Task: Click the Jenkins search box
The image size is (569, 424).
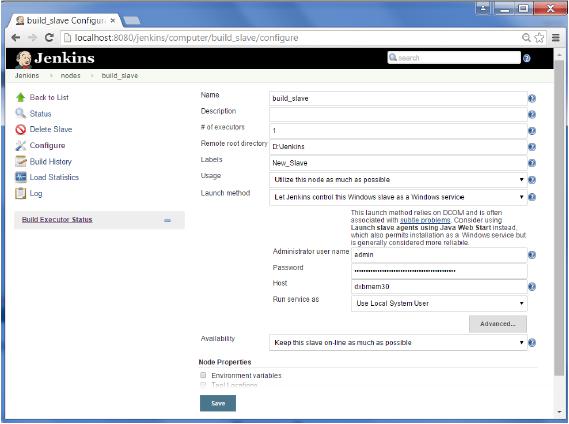Action: 454,58
